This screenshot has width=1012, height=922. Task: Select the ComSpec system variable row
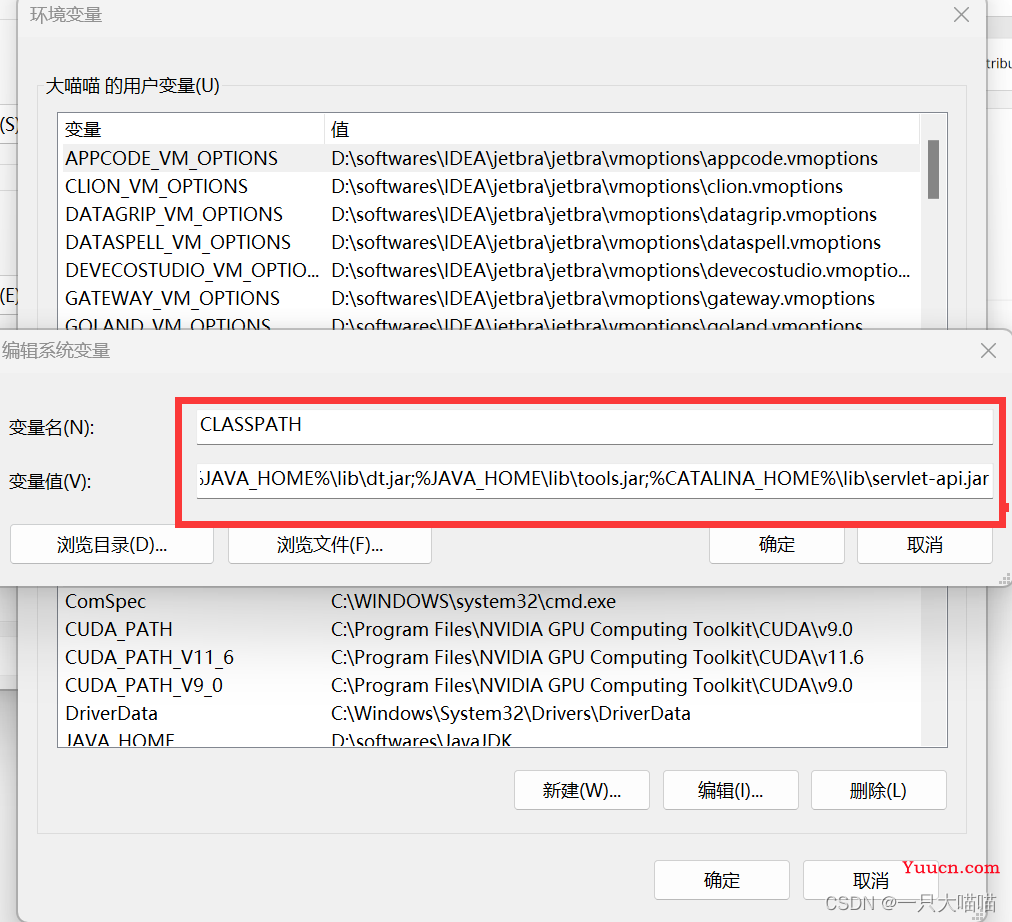[x=489, y=601]
